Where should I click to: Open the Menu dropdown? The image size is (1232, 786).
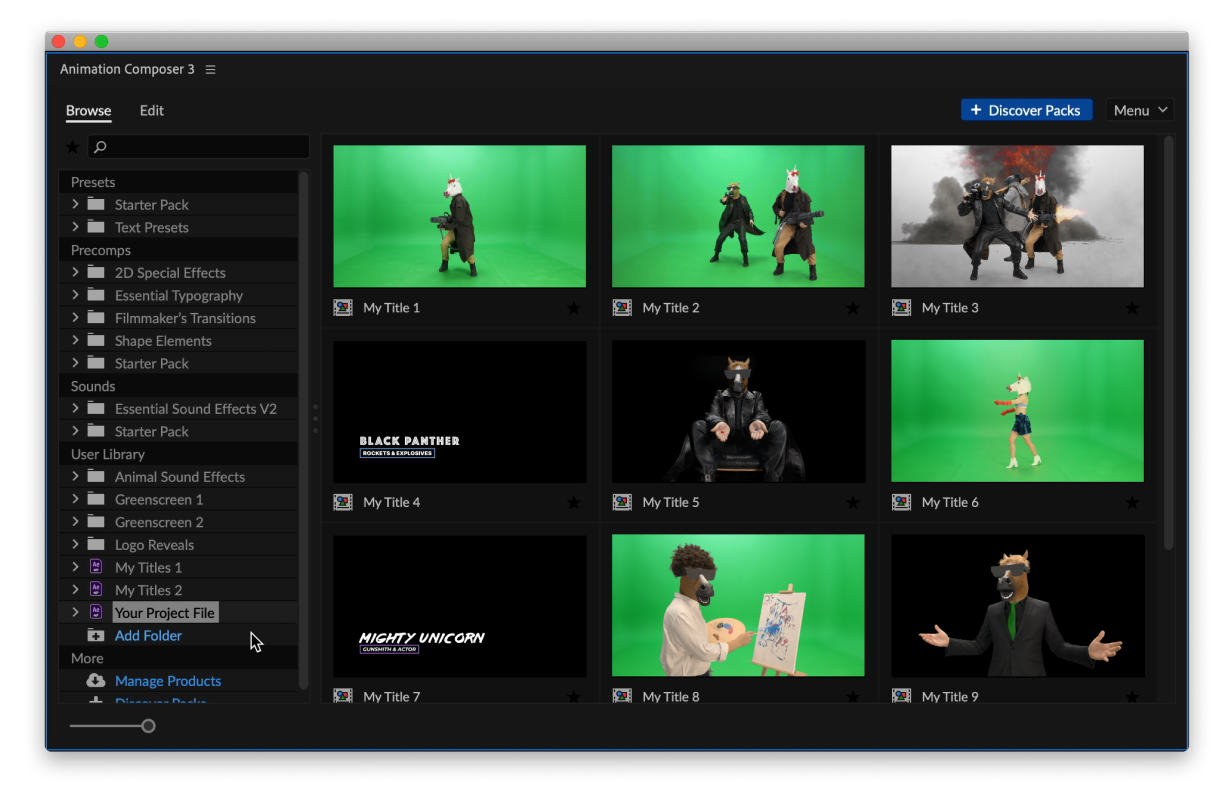pyautogui.click(x=1141, y=110)
